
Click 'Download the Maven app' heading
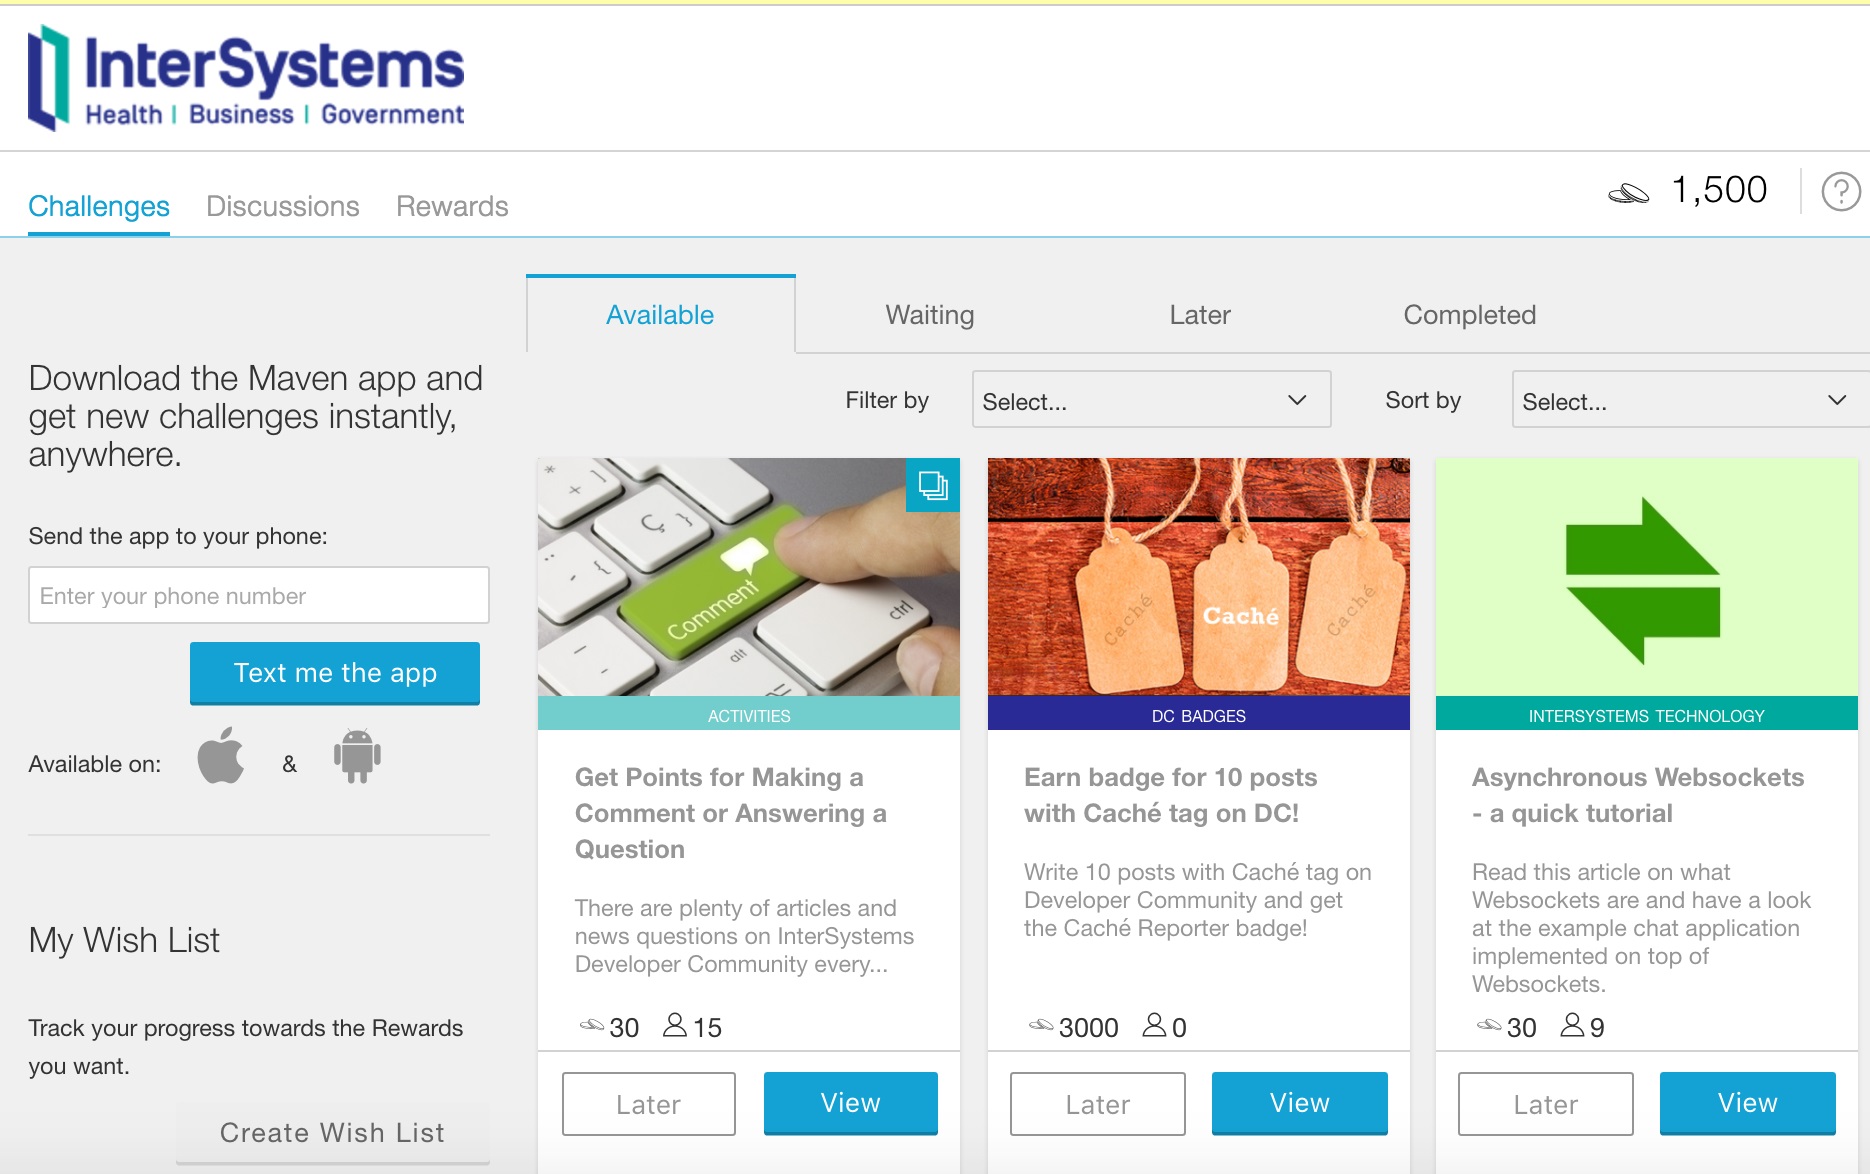point(256,416)
